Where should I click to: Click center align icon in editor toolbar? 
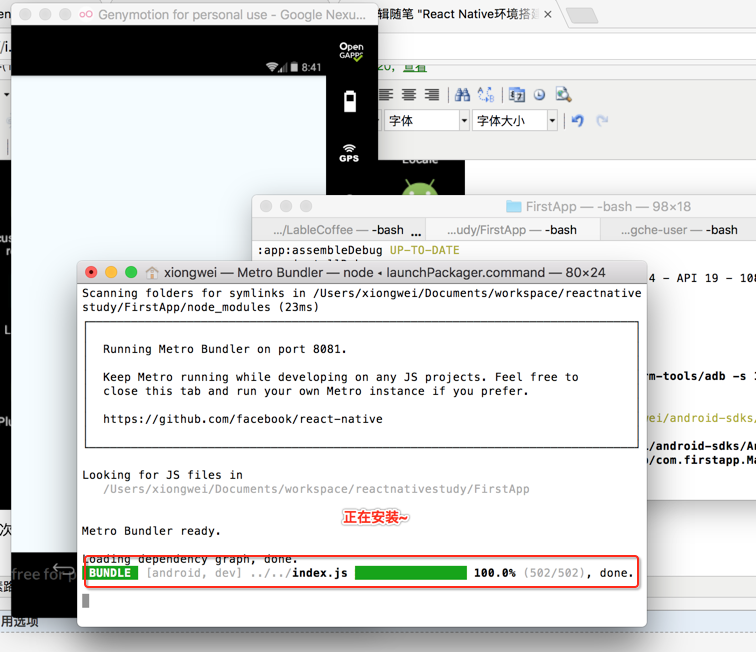(x=409, y=95)
